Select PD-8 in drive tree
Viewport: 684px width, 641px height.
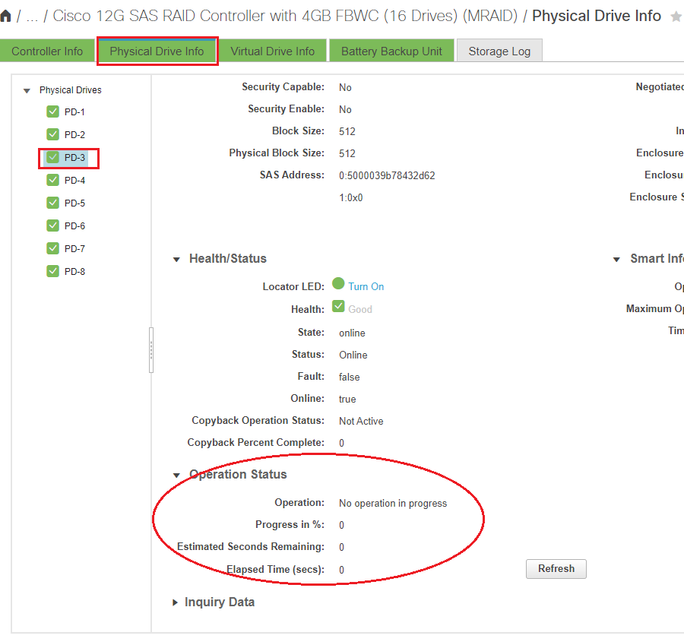click(75, 271)
